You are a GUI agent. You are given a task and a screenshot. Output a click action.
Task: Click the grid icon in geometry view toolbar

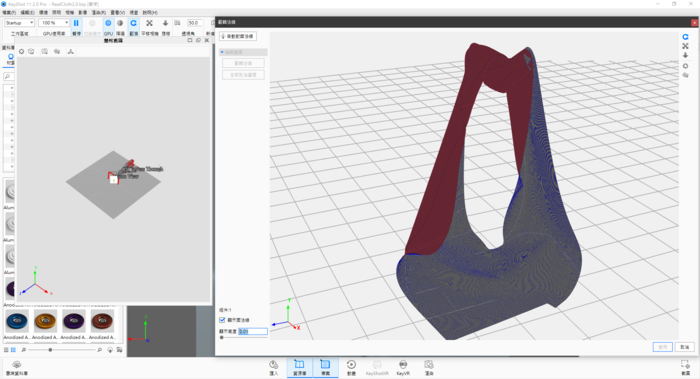45,51
